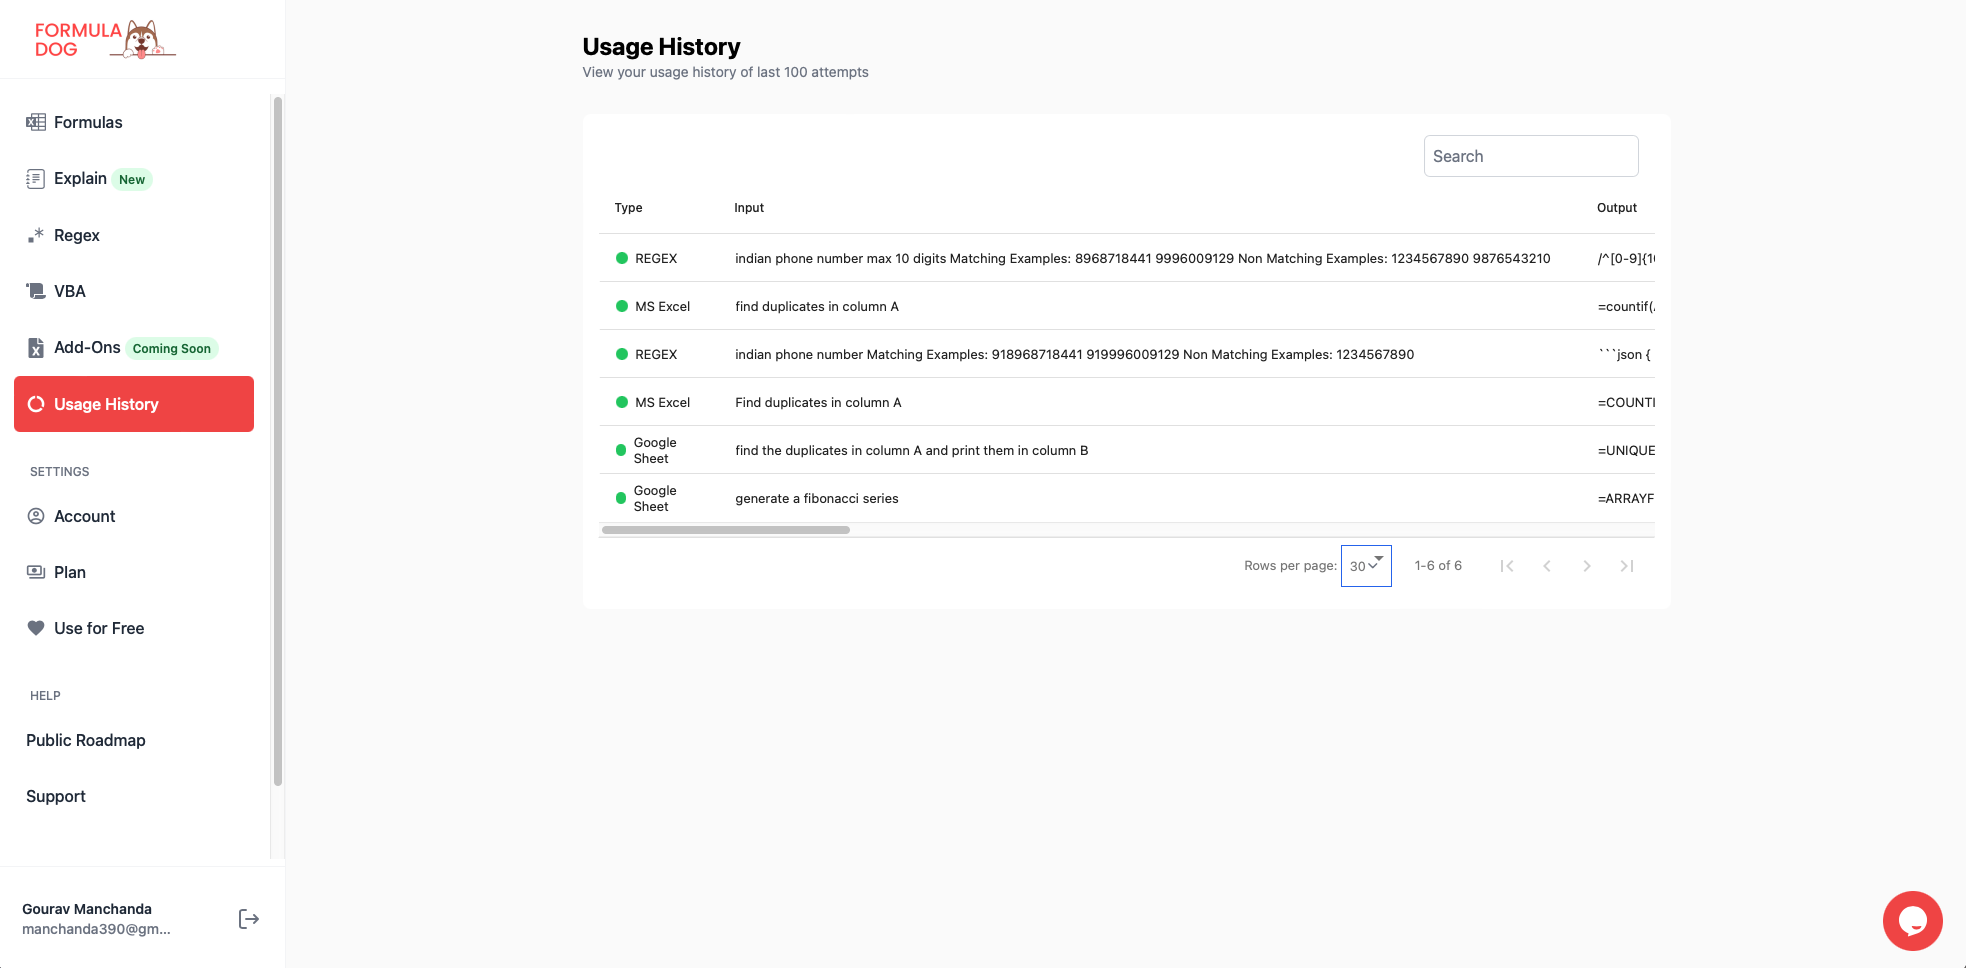Click the Explain document icon
Image resolution: width=1966 pixels, height=968 pixels.
(36, 179)
